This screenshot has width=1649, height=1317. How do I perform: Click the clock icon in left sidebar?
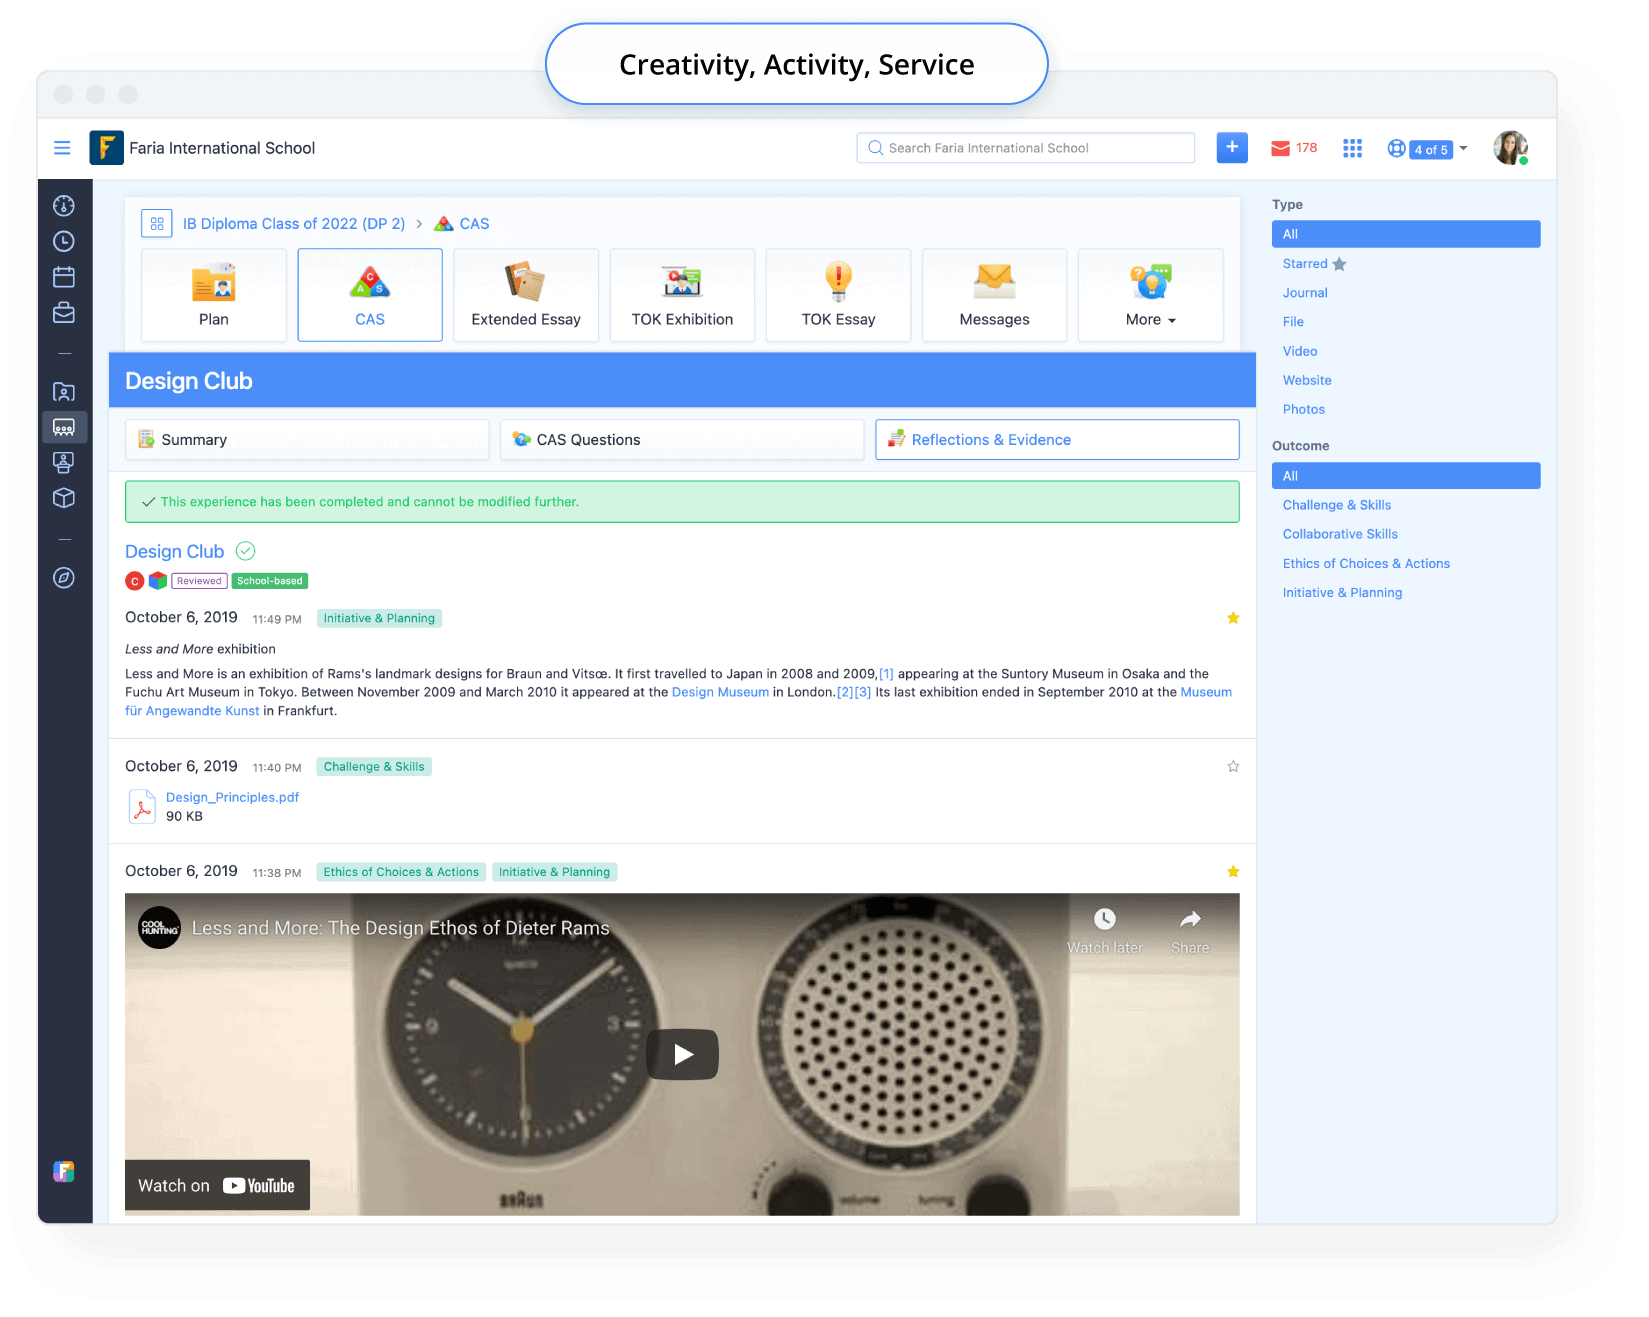(x=64, y=241)
